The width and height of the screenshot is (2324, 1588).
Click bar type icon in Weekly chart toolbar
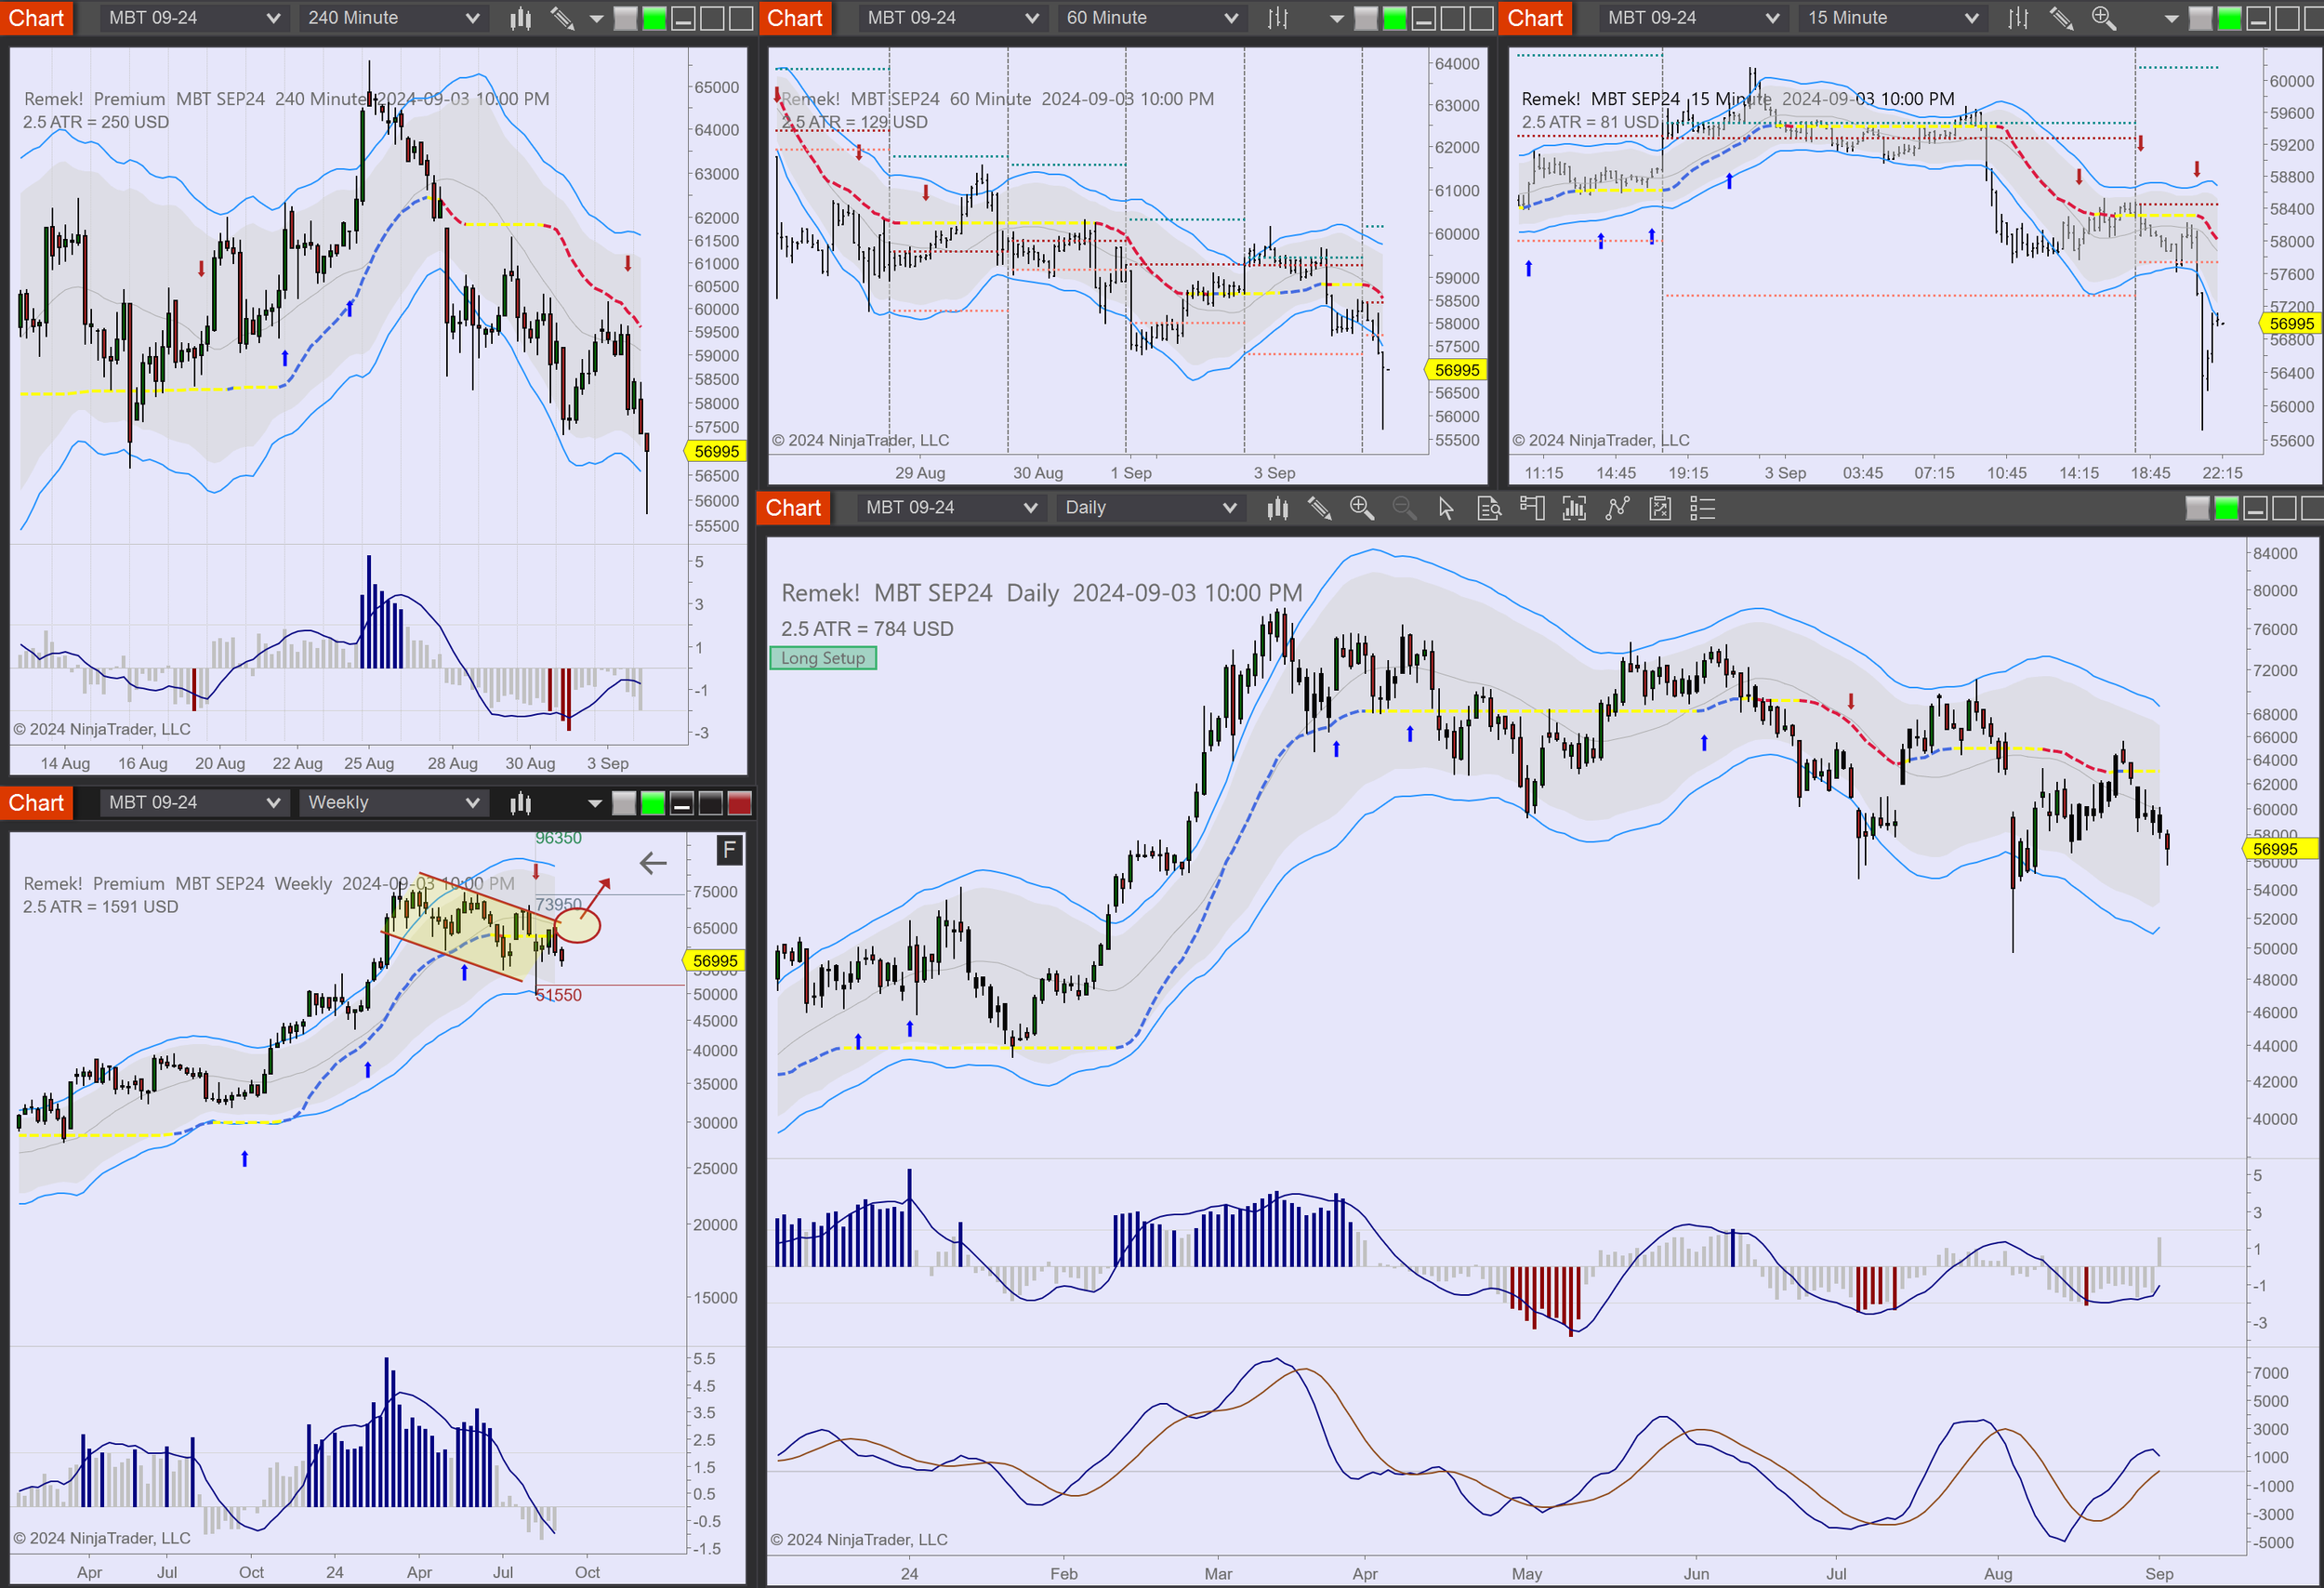pyautogui.click(x=520, y=803)
